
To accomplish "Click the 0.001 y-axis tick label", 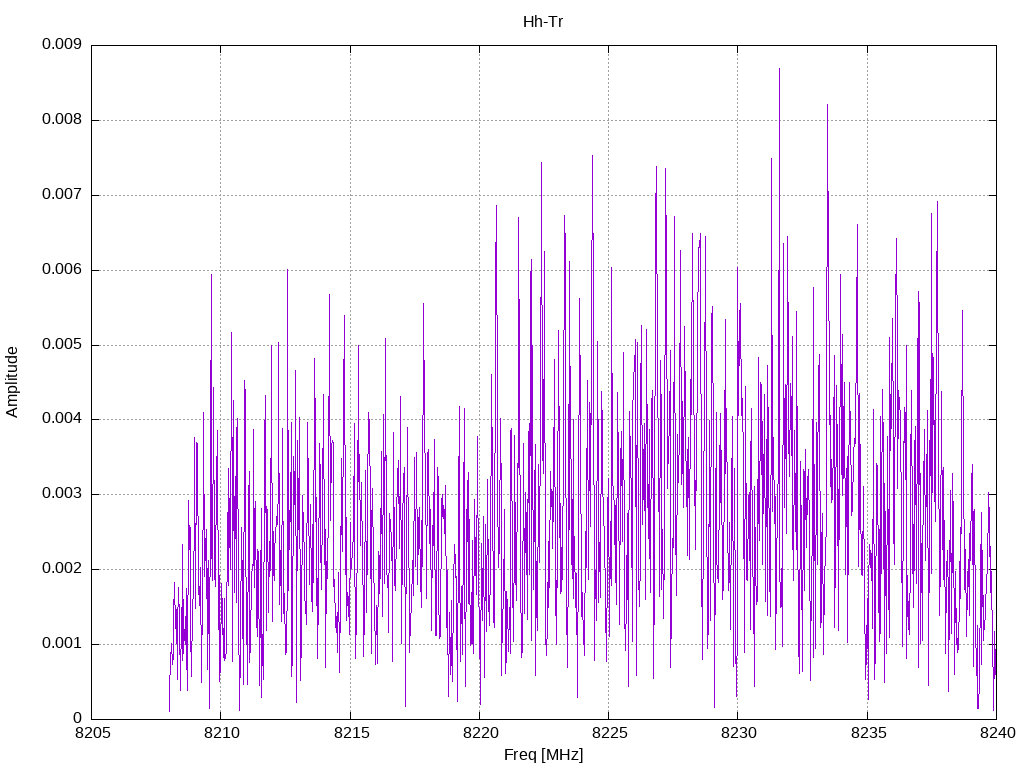I will [x=62, y=643].
